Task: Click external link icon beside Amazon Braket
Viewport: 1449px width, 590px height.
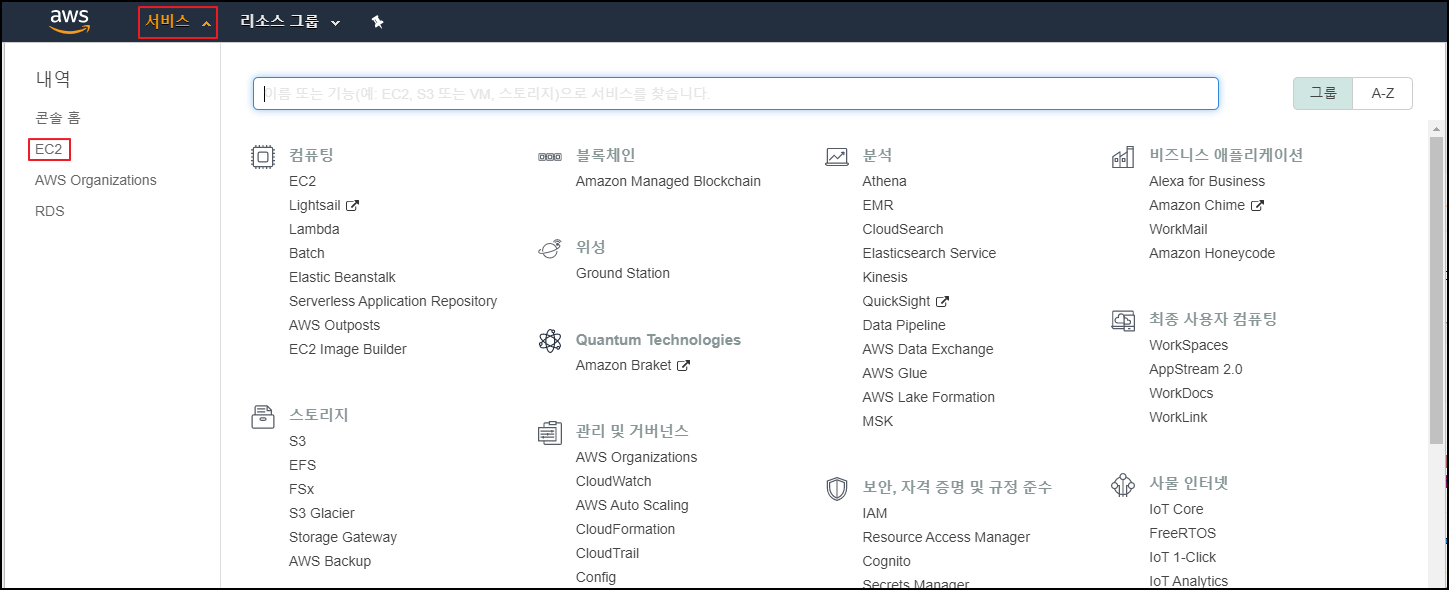Action: 684,365
